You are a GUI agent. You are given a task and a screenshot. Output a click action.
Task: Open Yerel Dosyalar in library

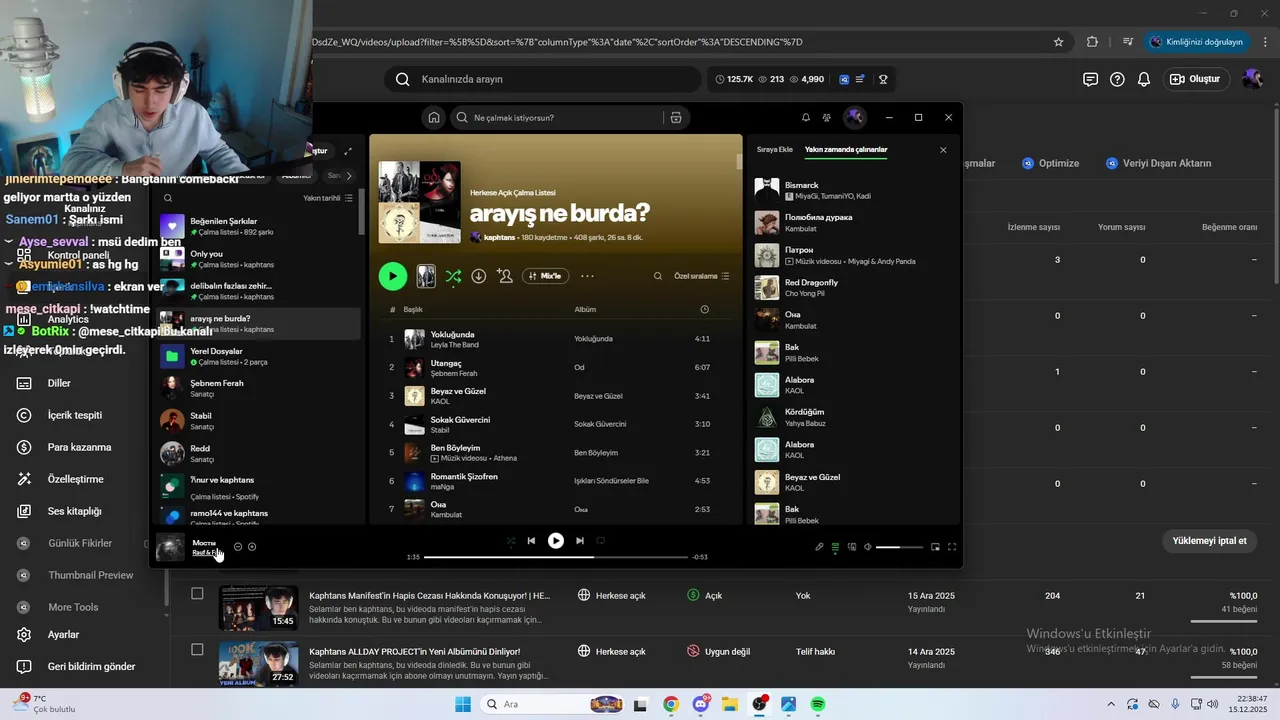tap(258, 356)
